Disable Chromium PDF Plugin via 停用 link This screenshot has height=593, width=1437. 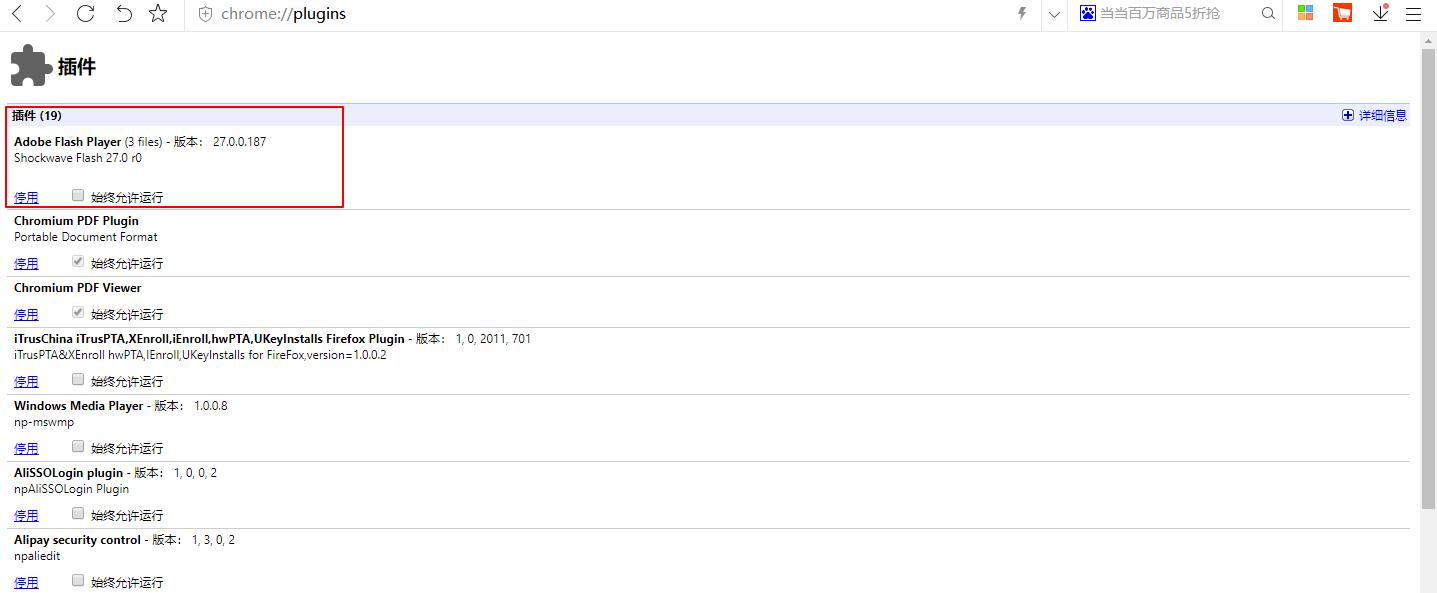click(26, 264)
